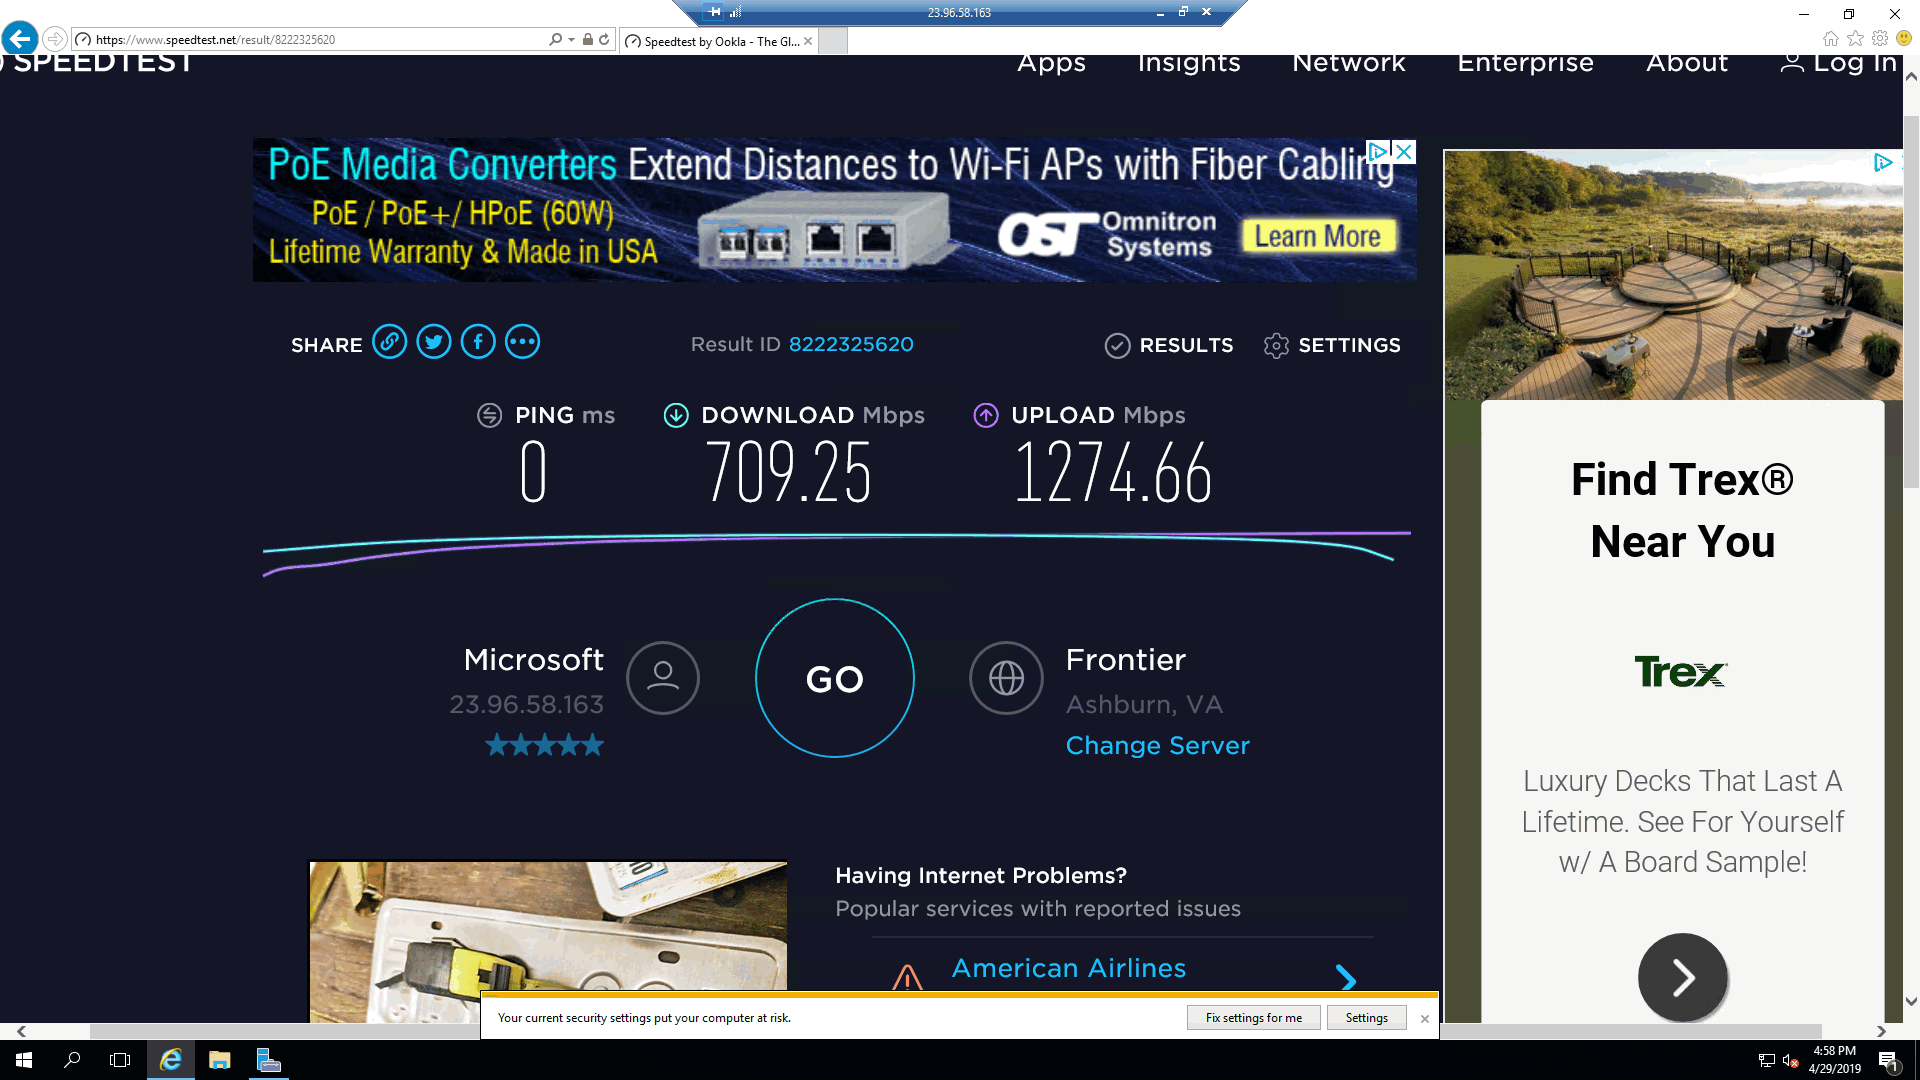Screen dimensions: 1920x1080
Task: Click Fix settings for me button
Action: click(x=1254, y=1018)
